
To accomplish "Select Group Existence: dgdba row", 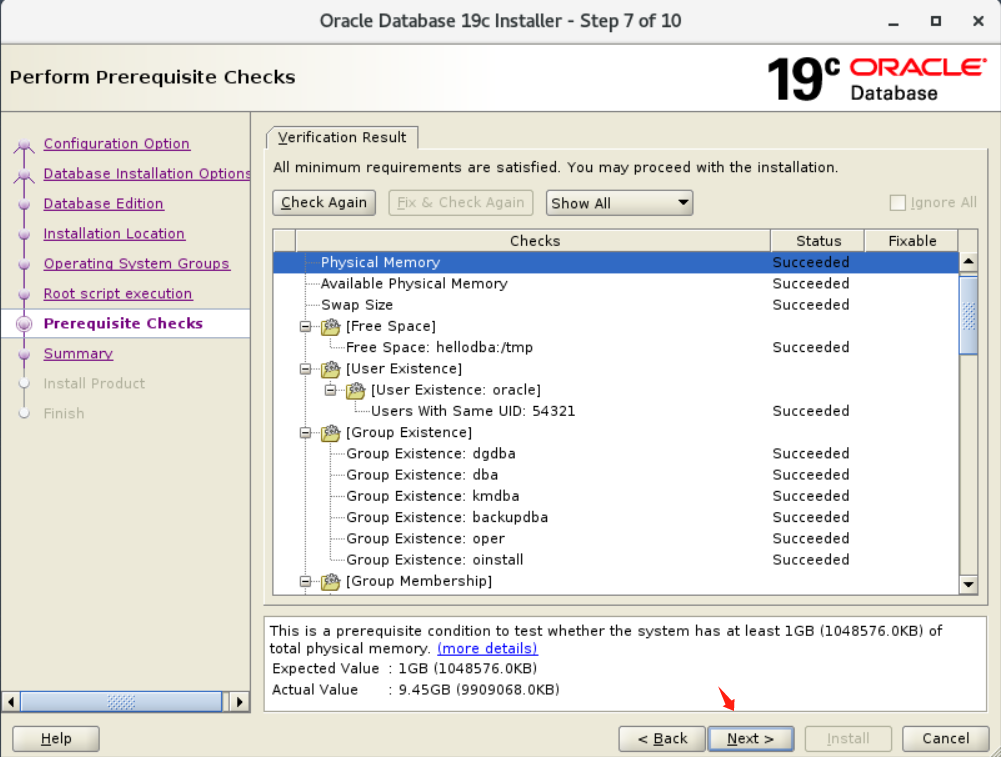I will tap(615, 454).
